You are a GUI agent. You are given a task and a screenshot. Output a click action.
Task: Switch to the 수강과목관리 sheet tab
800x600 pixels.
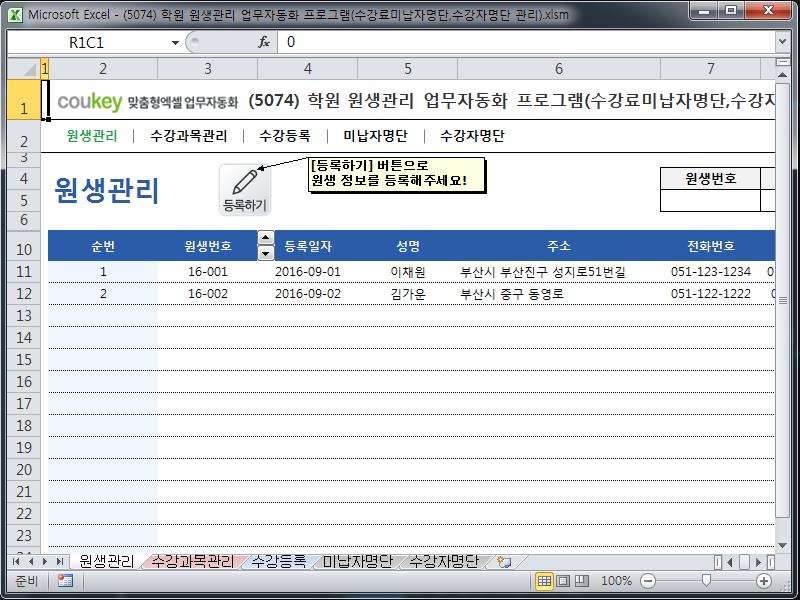pyautogui.click(x=193, y=561)
